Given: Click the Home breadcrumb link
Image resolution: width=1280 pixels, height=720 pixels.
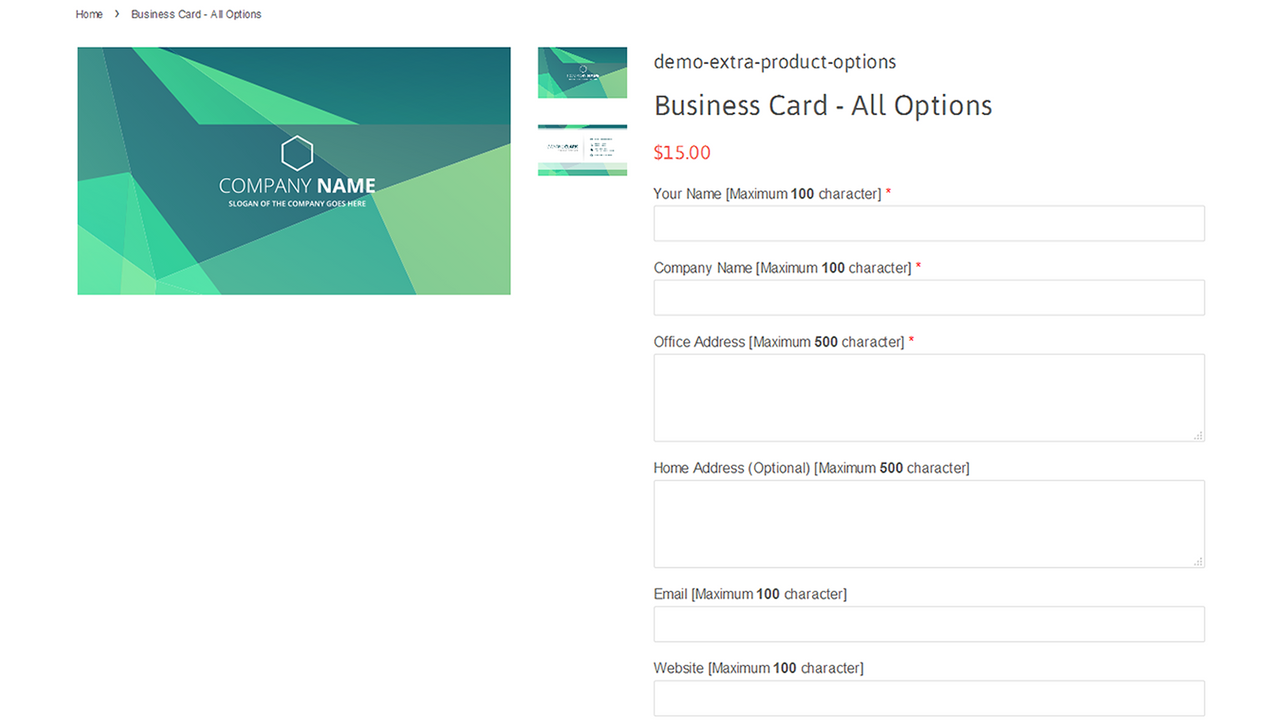Looking at the screenshot, I should click(x=89, y=14).
